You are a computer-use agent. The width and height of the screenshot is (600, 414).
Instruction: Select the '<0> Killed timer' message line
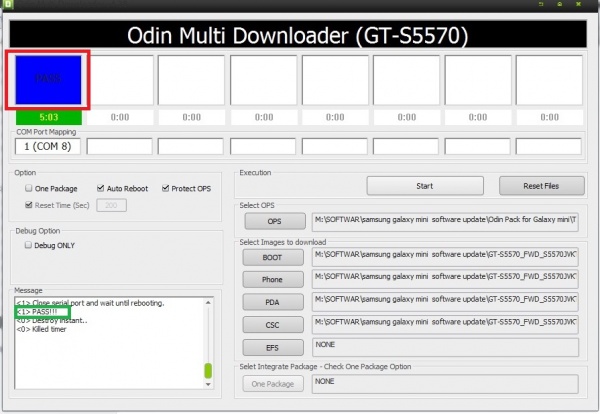[41, 329]
